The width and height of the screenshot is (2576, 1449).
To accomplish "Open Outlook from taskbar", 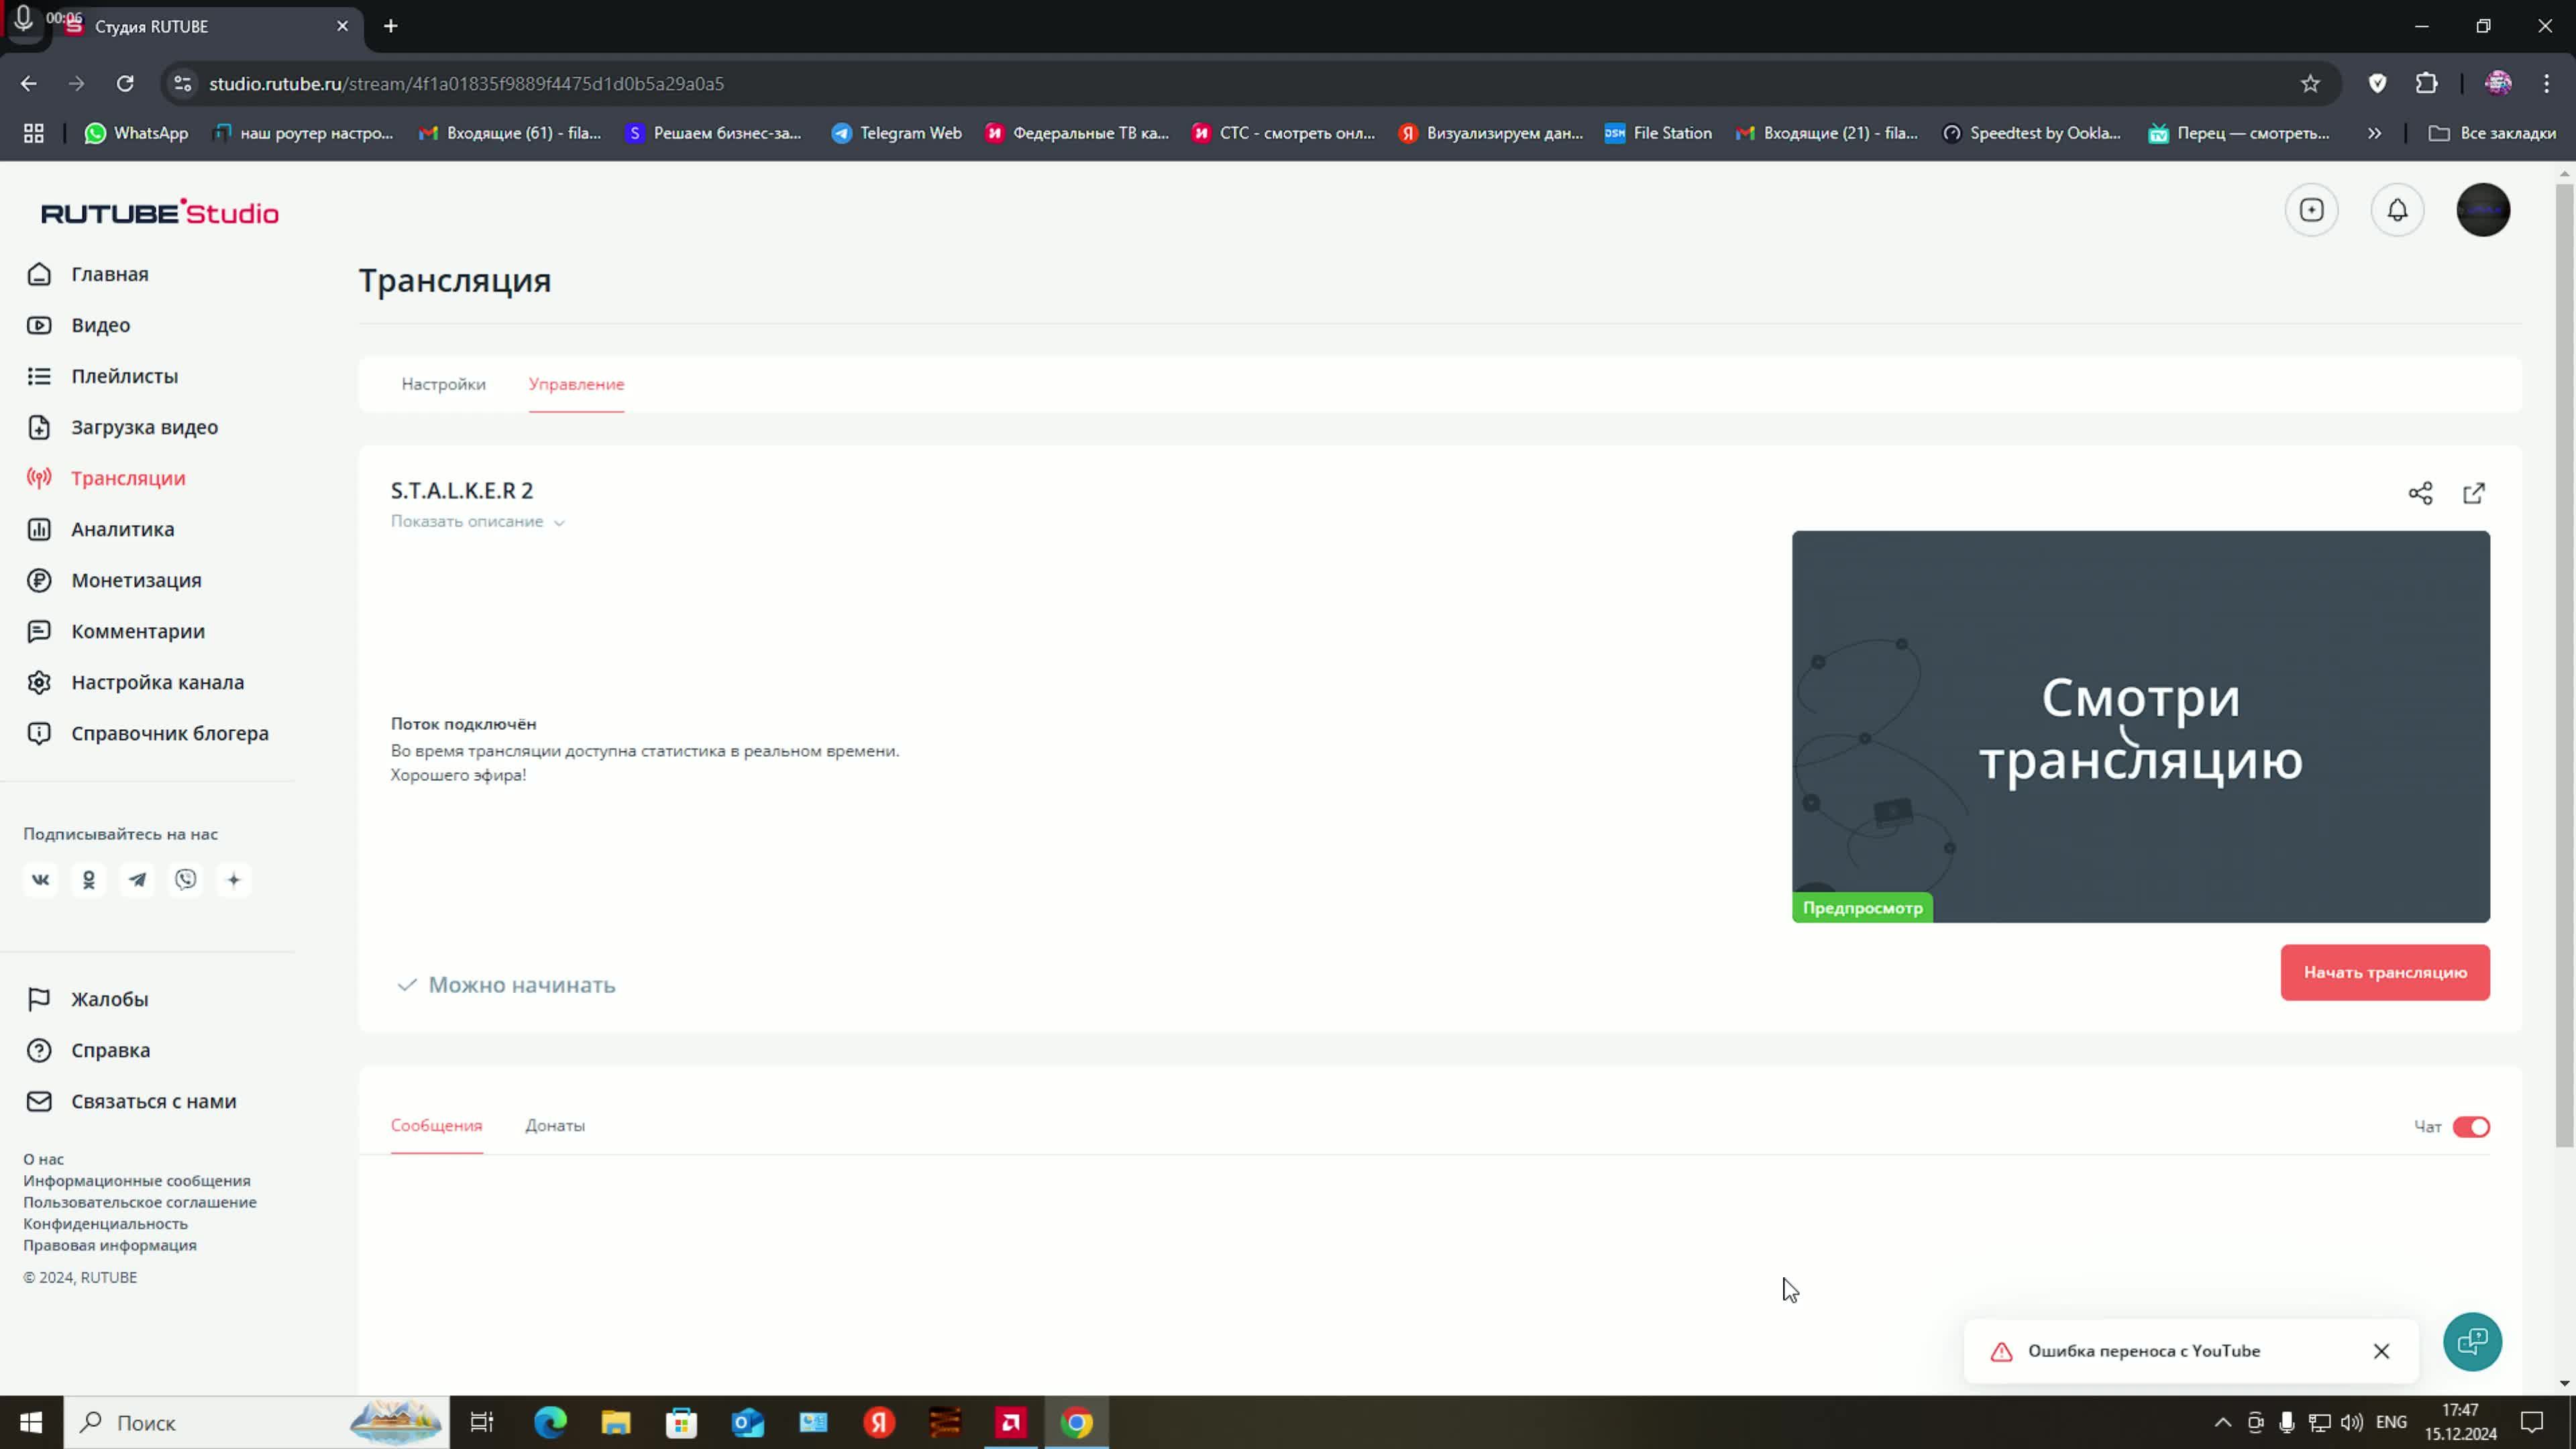I will pos(748,1422).
